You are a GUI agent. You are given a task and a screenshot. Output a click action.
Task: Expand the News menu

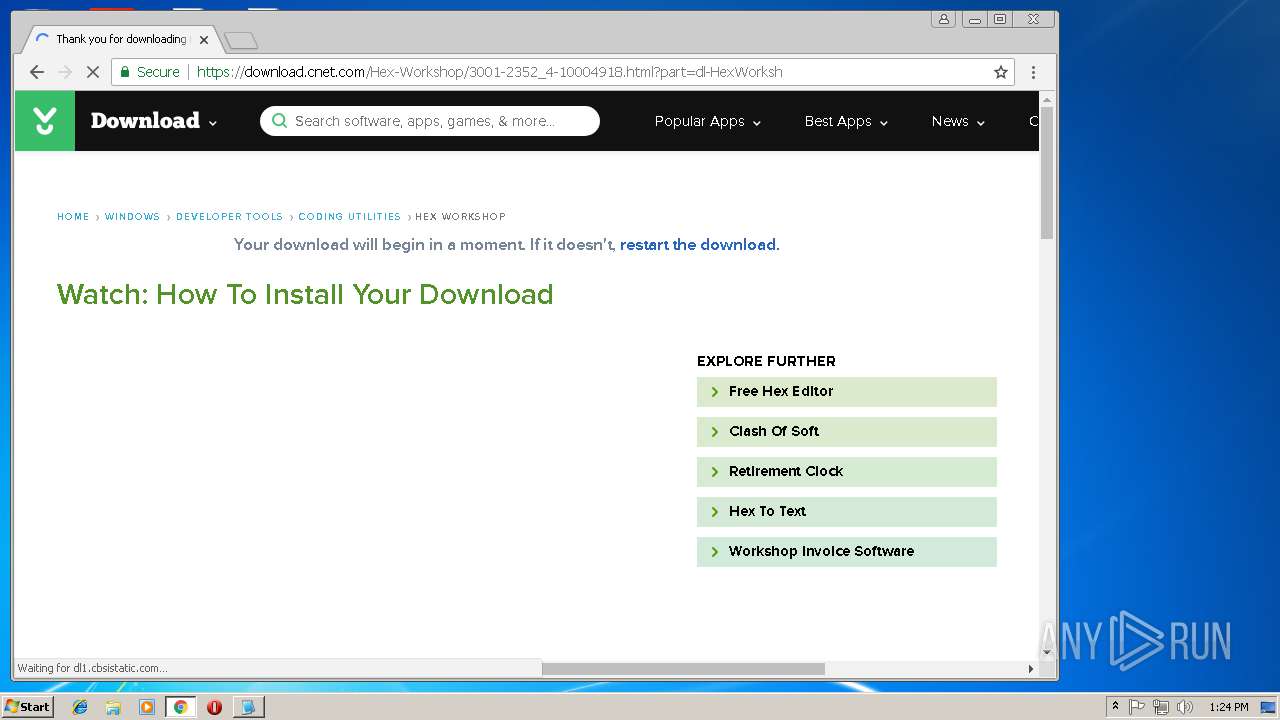point(958,121)
